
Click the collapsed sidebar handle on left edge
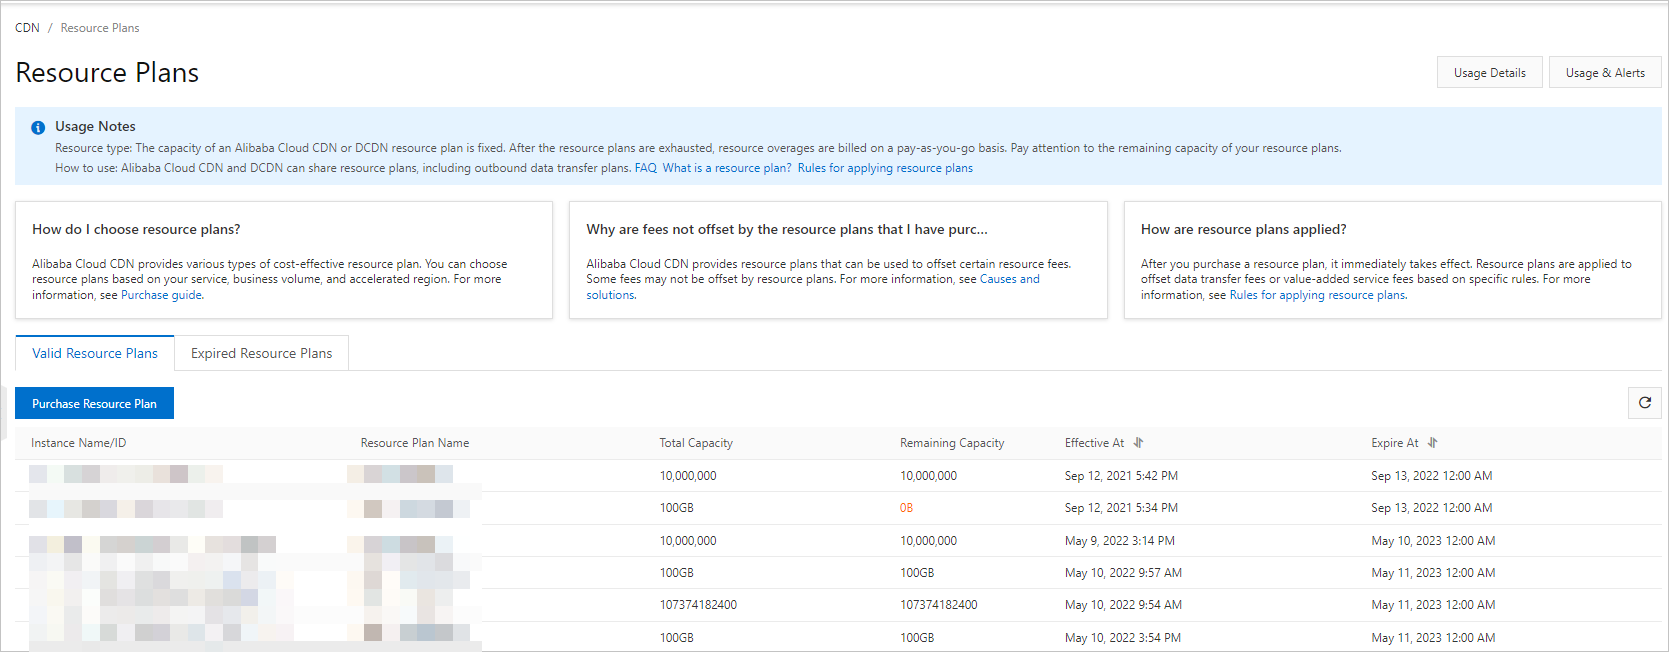(4, 412)
